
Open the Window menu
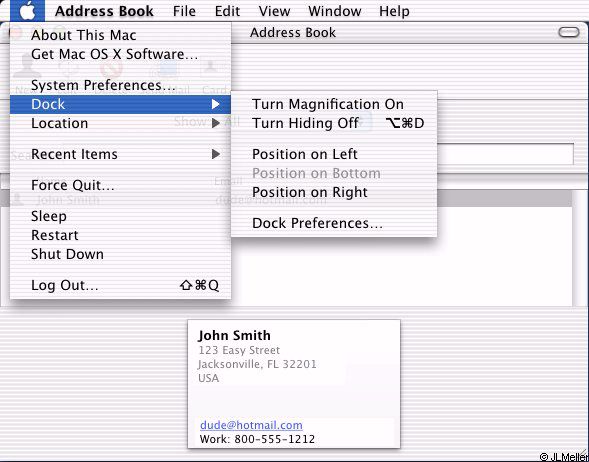click(335, 11)
